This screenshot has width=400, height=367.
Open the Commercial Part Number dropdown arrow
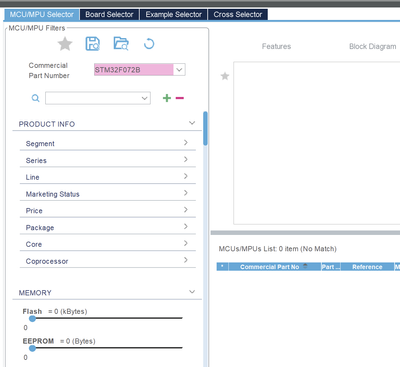[x=179, y=70]
